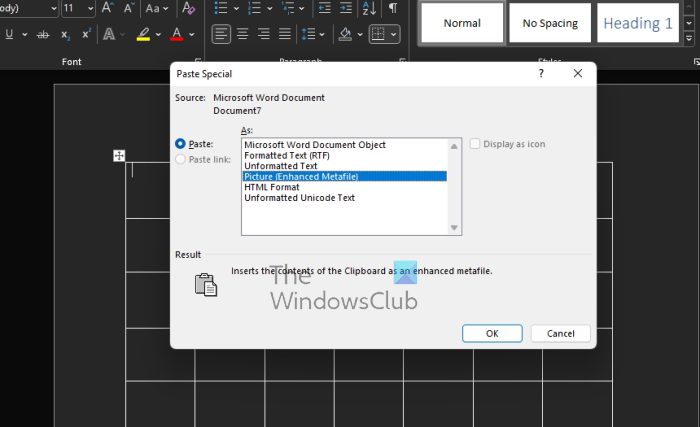Apply the Normal style
The height and width of the screenshot is (427, 700).
pos(462,23)
